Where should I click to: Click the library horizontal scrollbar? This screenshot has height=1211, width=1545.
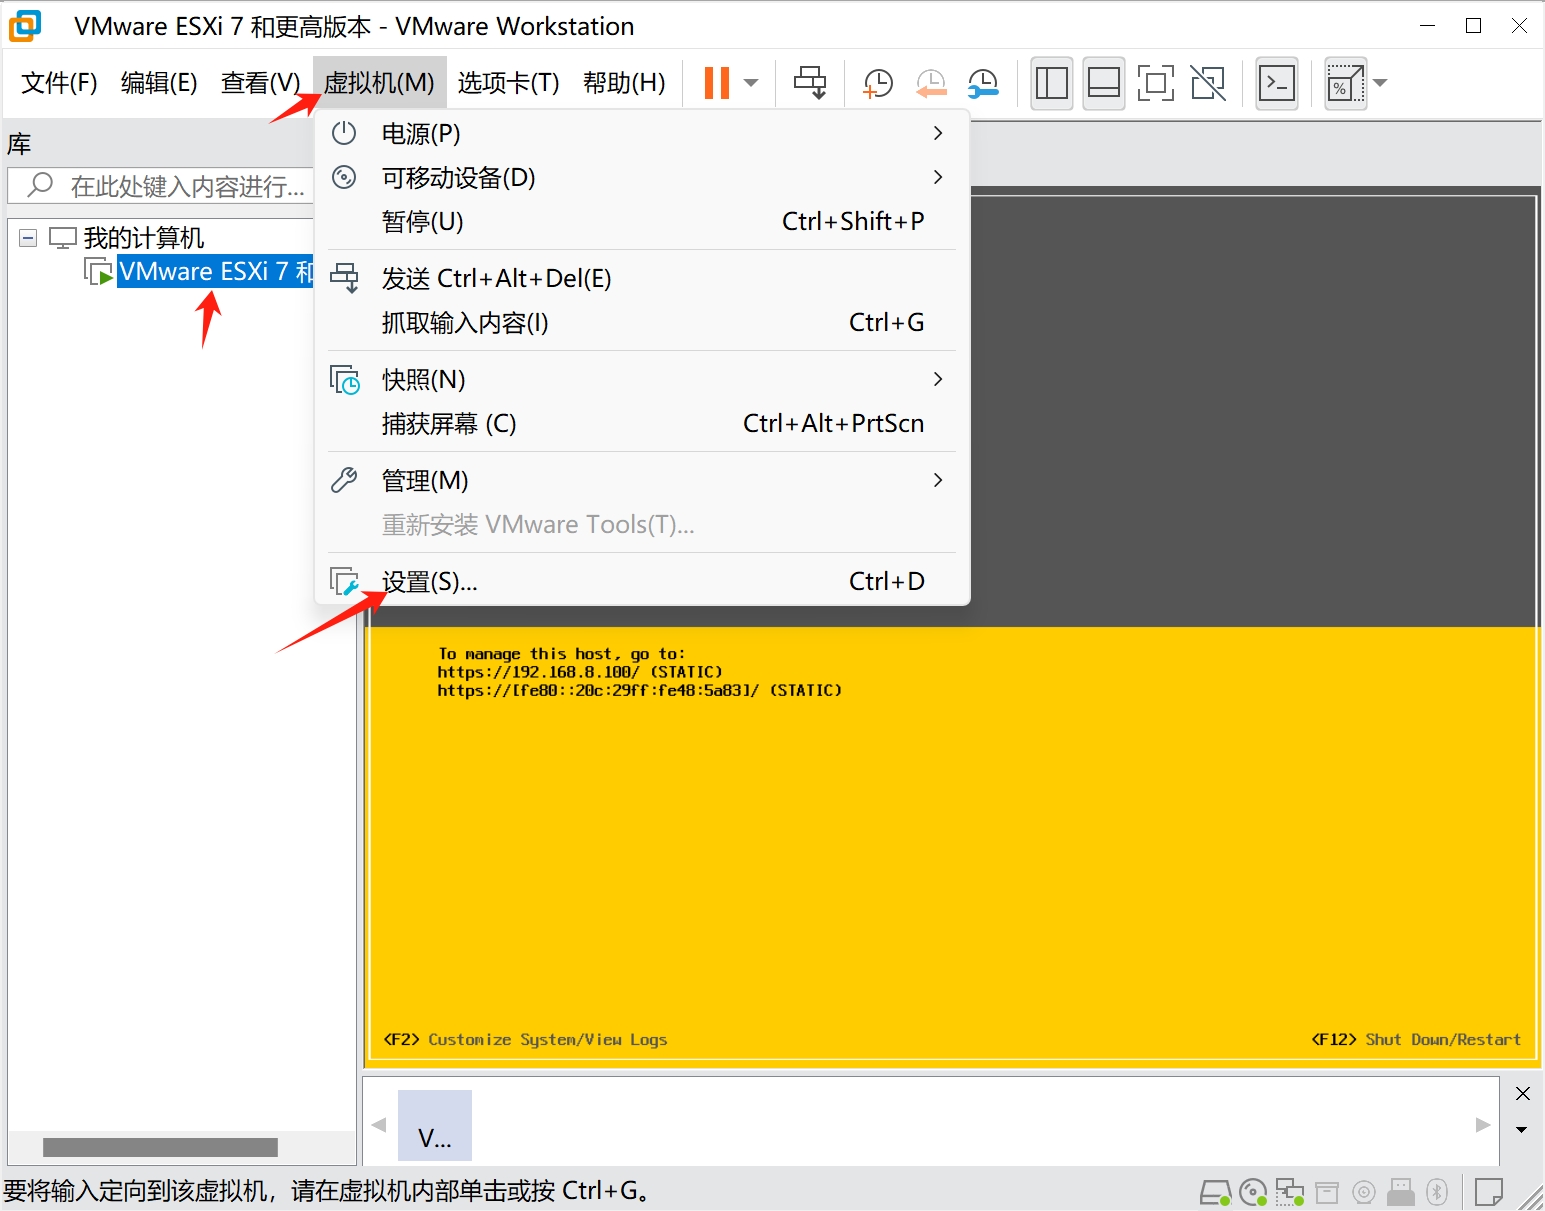[x=160, y=1147]
